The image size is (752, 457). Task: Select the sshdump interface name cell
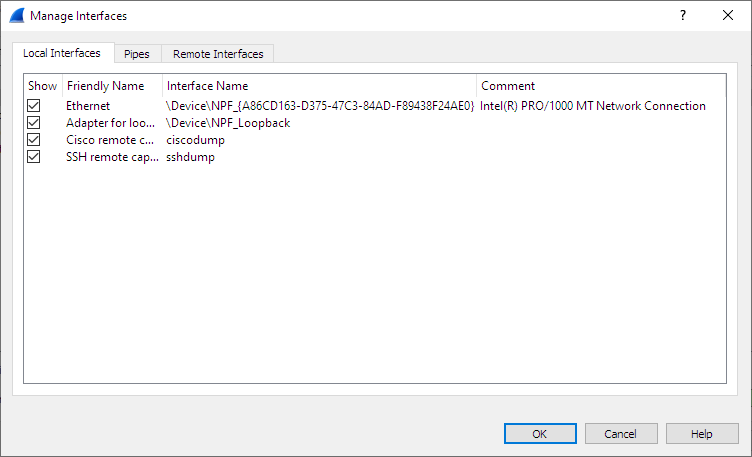pos(191,157)
